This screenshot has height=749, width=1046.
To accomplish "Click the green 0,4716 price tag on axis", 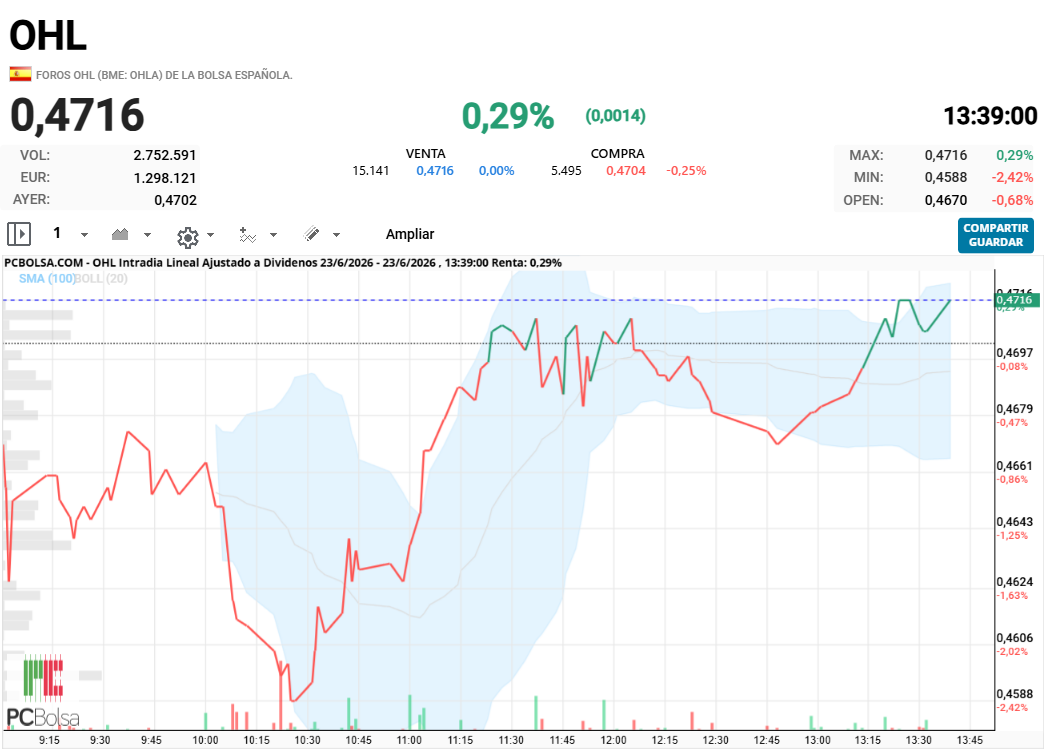I will (1017, 300).
